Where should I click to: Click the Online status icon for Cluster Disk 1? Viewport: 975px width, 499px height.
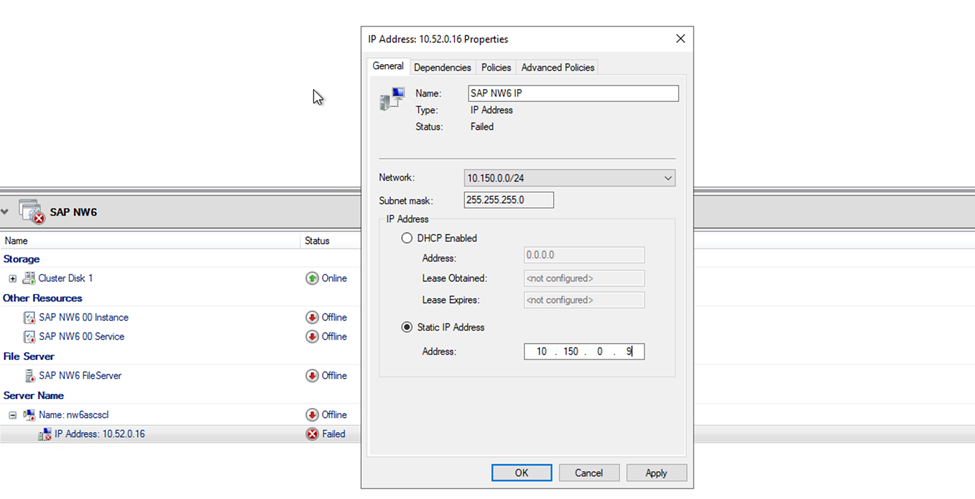[312, 278]
